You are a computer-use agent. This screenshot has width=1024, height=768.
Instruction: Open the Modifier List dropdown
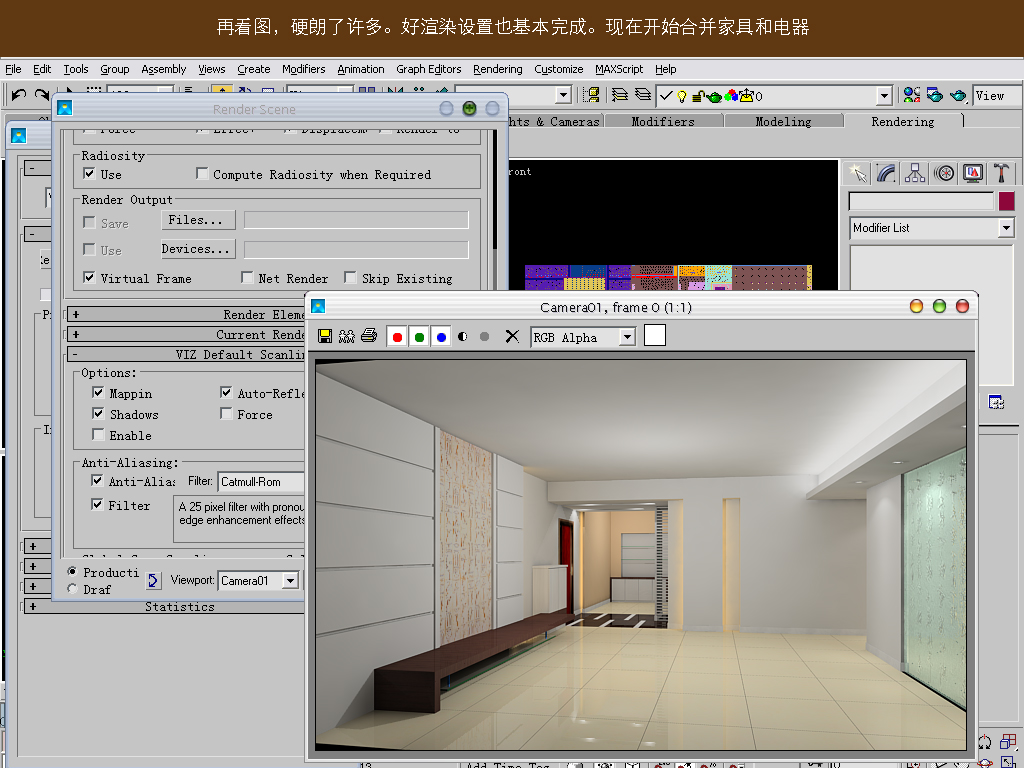click(x=1006, y=228)
